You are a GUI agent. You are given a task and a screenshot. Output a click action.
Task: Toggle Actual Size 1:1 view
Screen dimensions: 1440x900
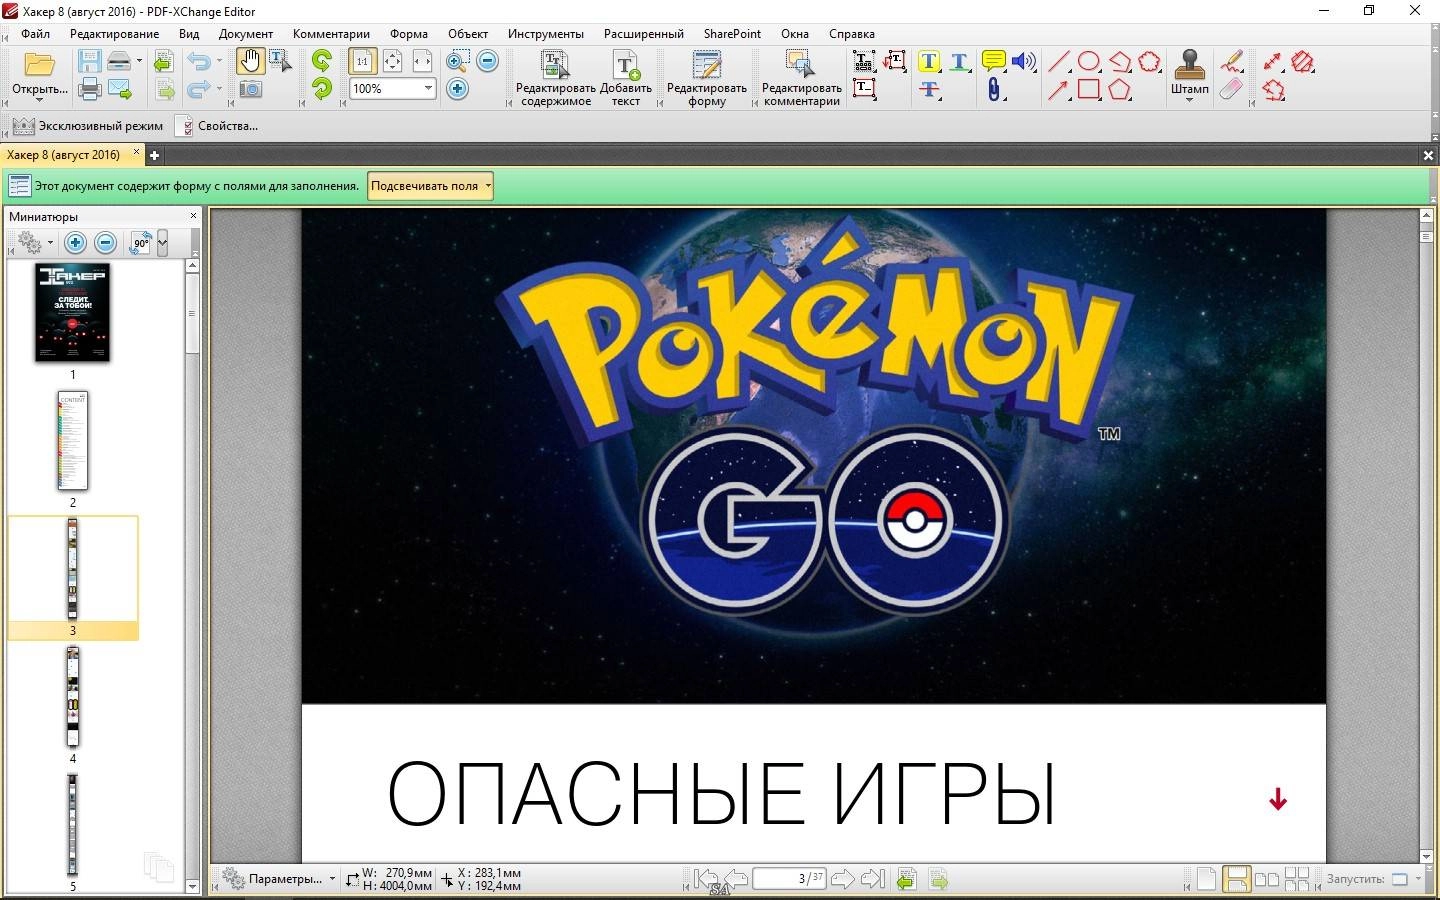(362, 62)
